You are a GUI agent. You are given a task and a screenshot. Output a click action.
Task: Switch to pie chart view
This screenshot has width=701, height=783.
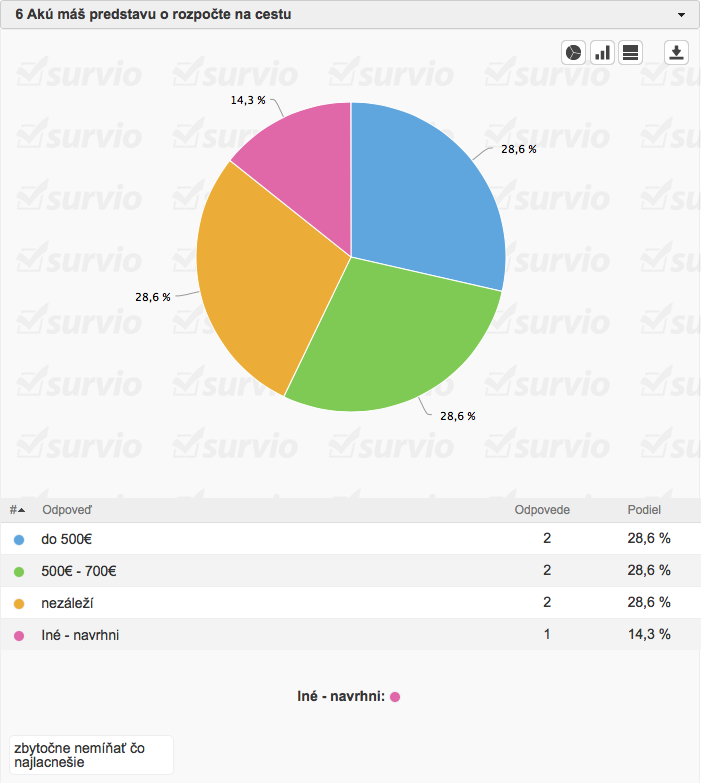click(x=574, y=53)
